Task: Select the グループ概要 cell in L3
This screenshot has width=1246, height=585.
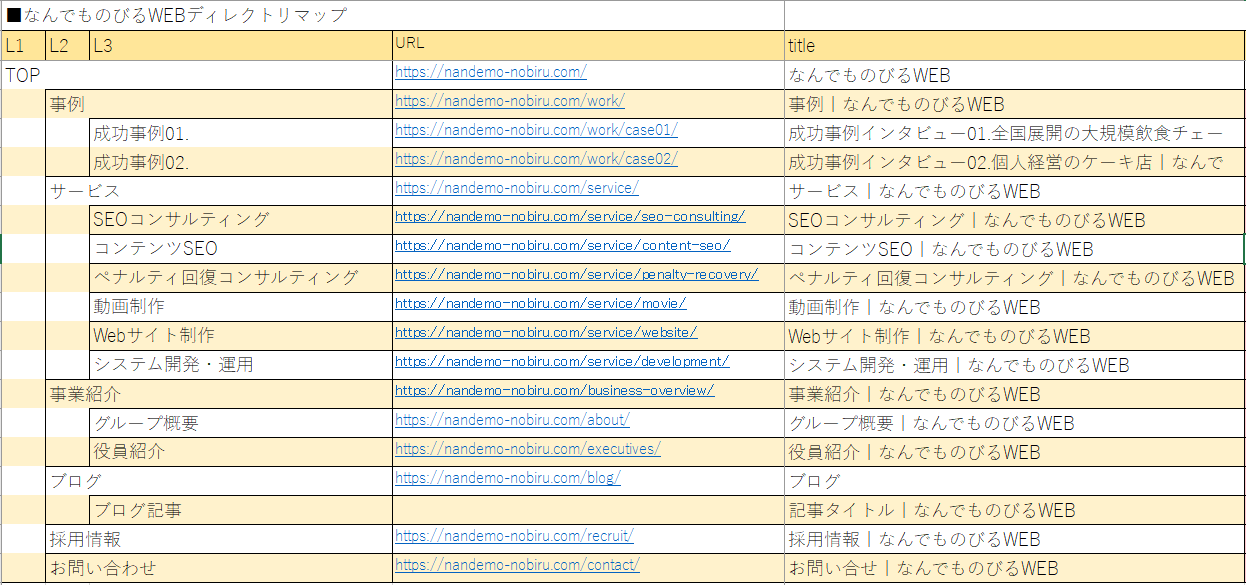Action: [x=241, y=423]
